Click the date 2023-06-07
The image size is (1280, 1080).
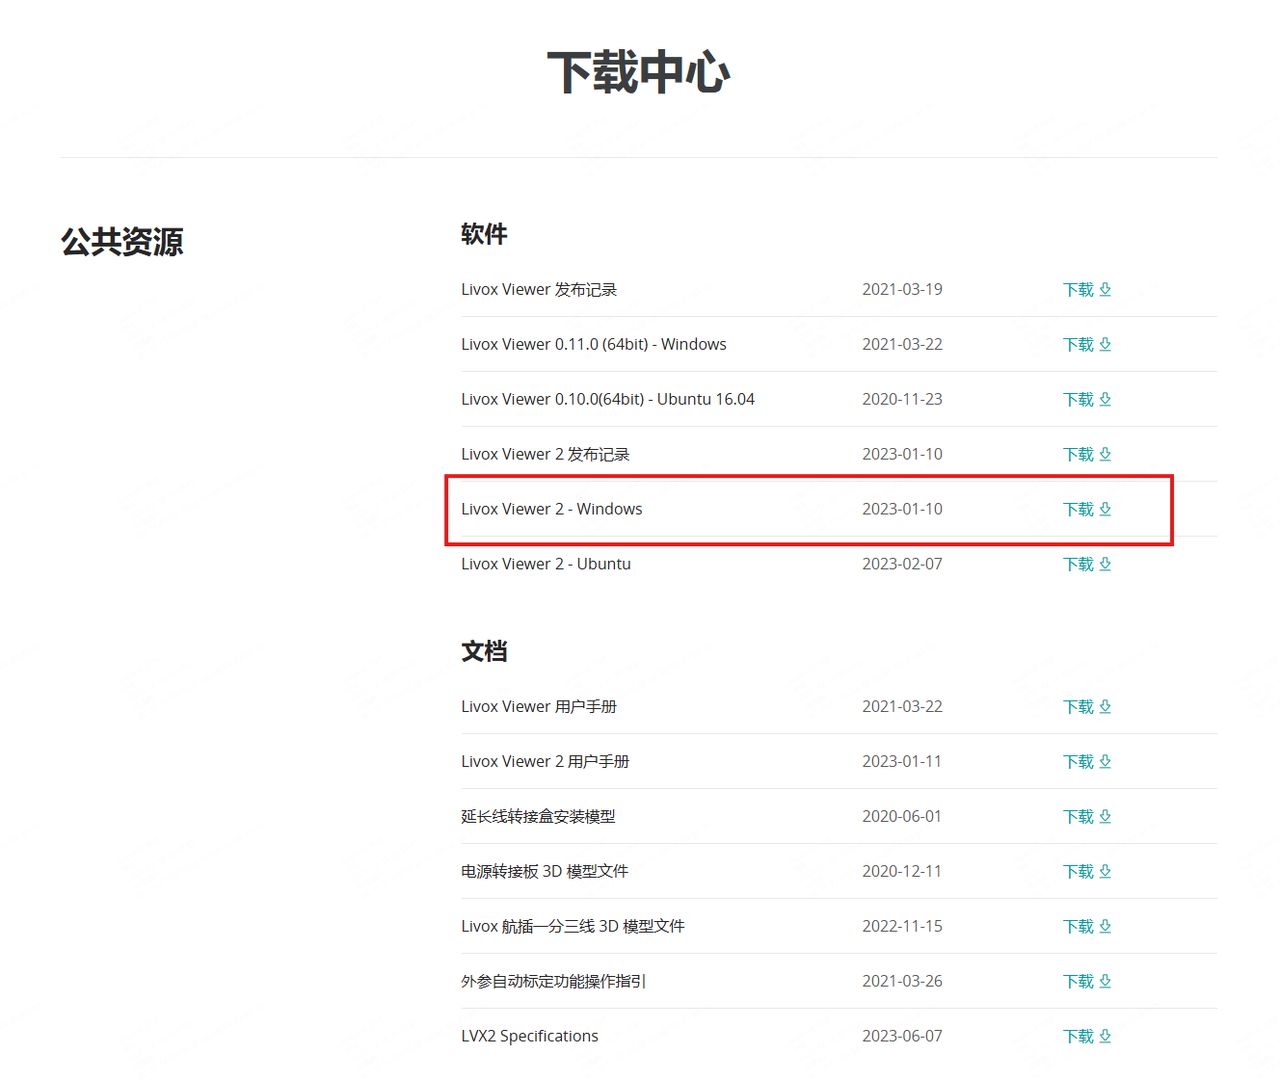click(x=902, y=1036)
